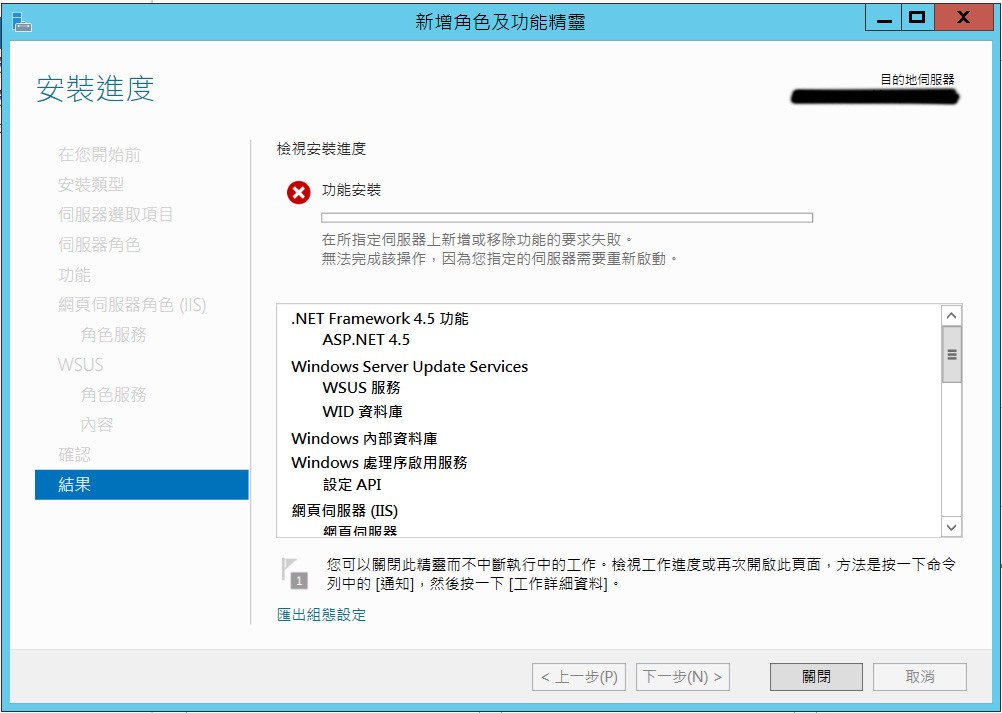
Task: Click the 設定 API entry
Action: coord(352,485)
